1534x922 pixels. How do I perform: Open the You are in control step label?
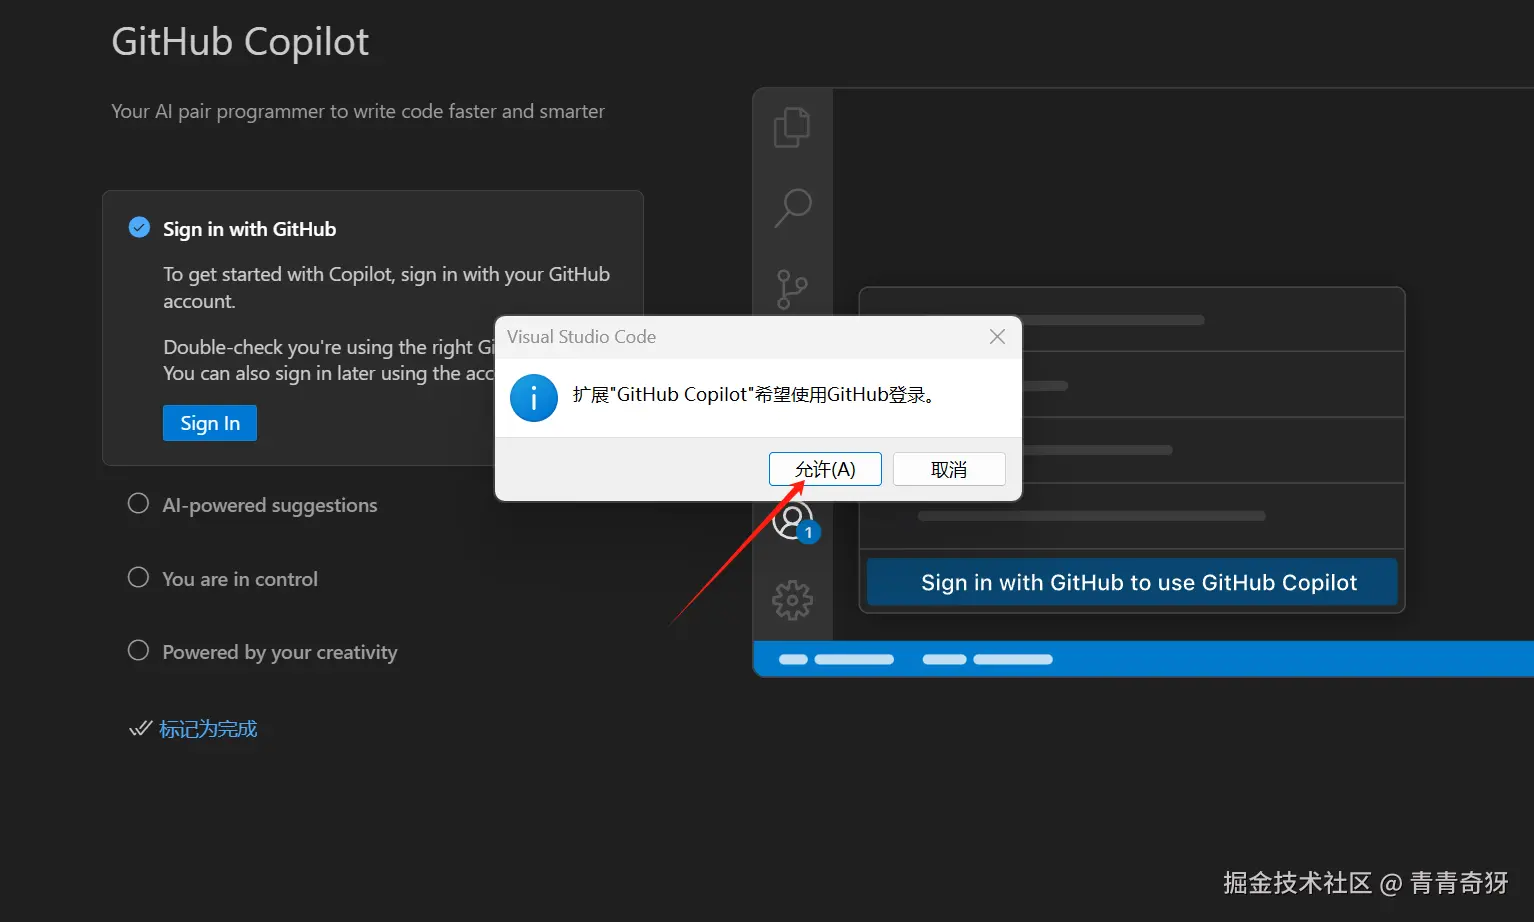click(240, 579)
